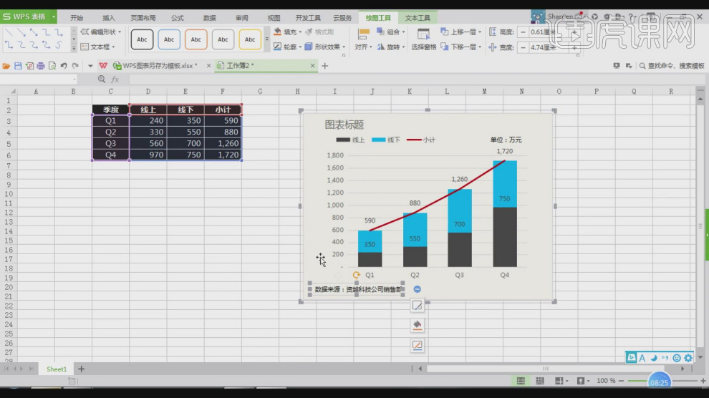Open the selection pane (选择窗格)
This screenshot has width=709, height=399.
pos(424,39)
